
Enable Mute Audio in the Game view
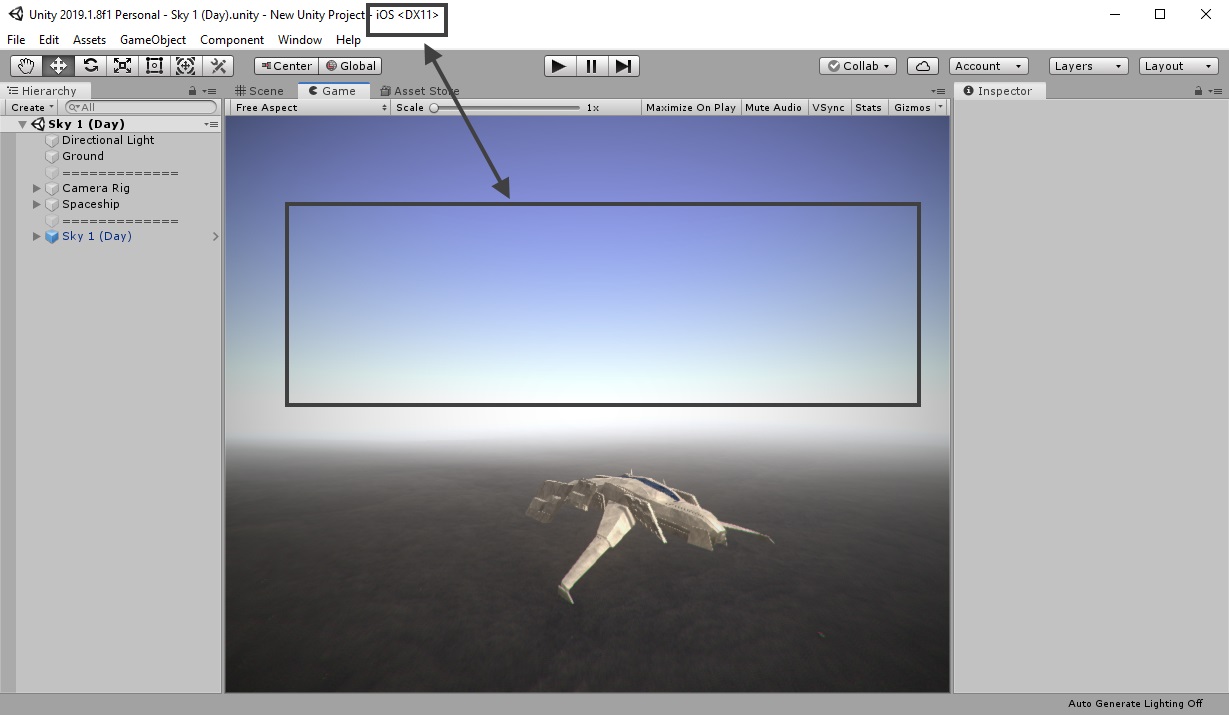pyautogui.click(x=773, y=107)
